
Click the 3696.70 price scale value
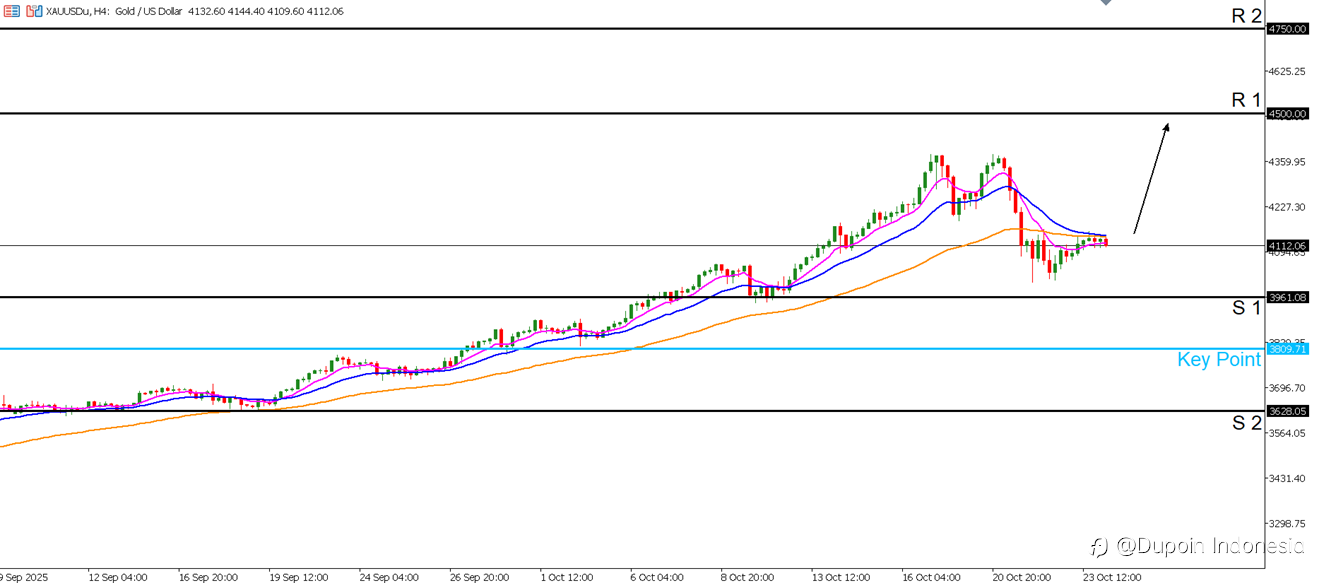point(1287,388)
